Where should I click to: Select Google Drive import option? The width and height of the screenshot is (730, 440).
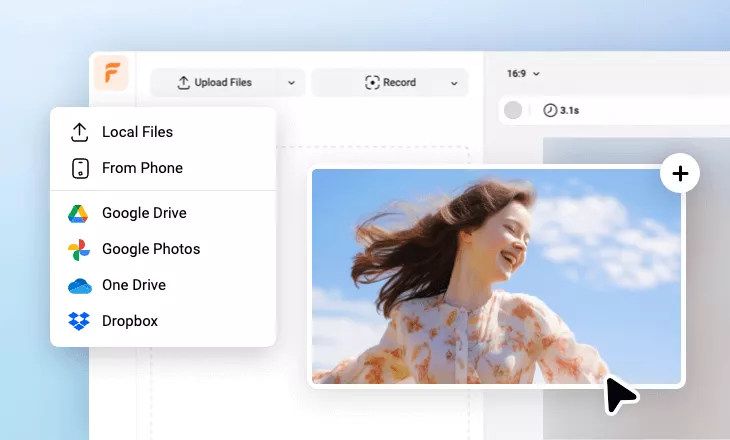(x=163, y=213)
